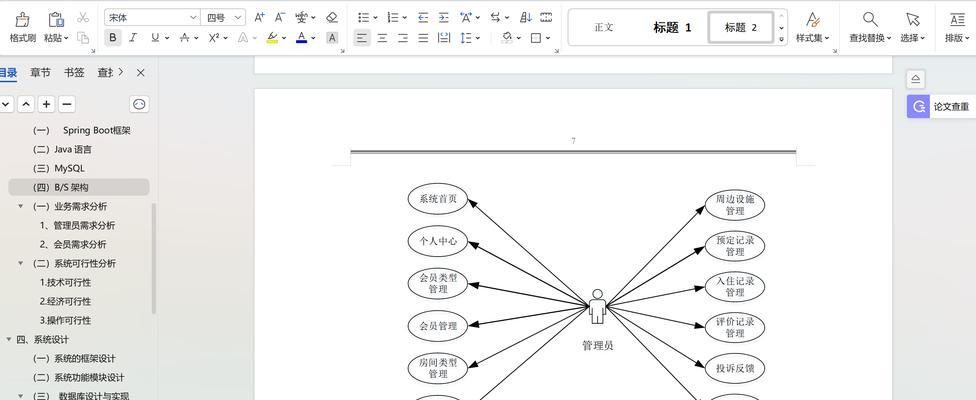Apply blue font color (A)
Screen dimensions: 976x400
[301, 38]
